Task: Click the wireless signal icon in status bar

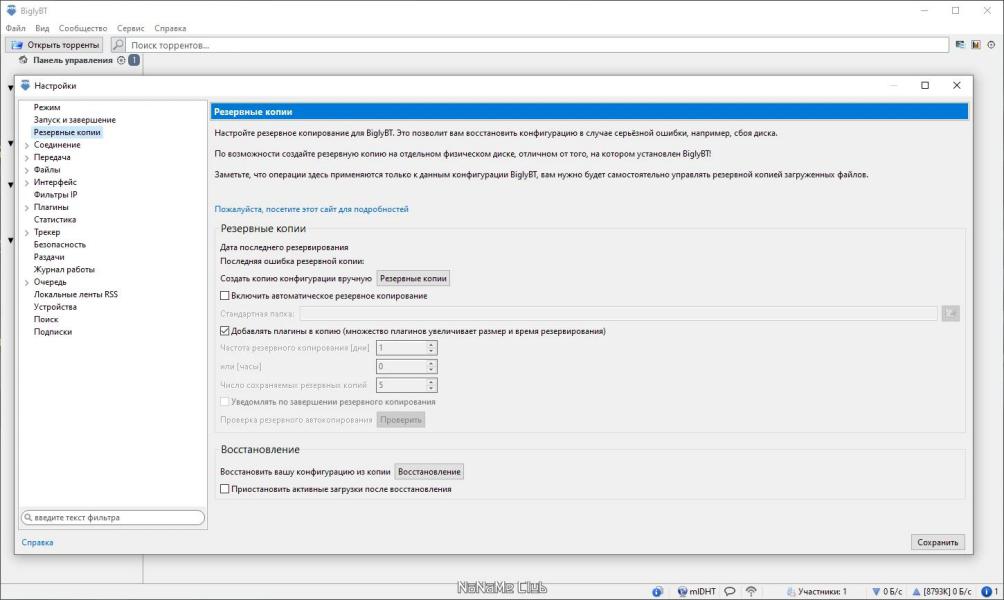Action: coord(751,592)
